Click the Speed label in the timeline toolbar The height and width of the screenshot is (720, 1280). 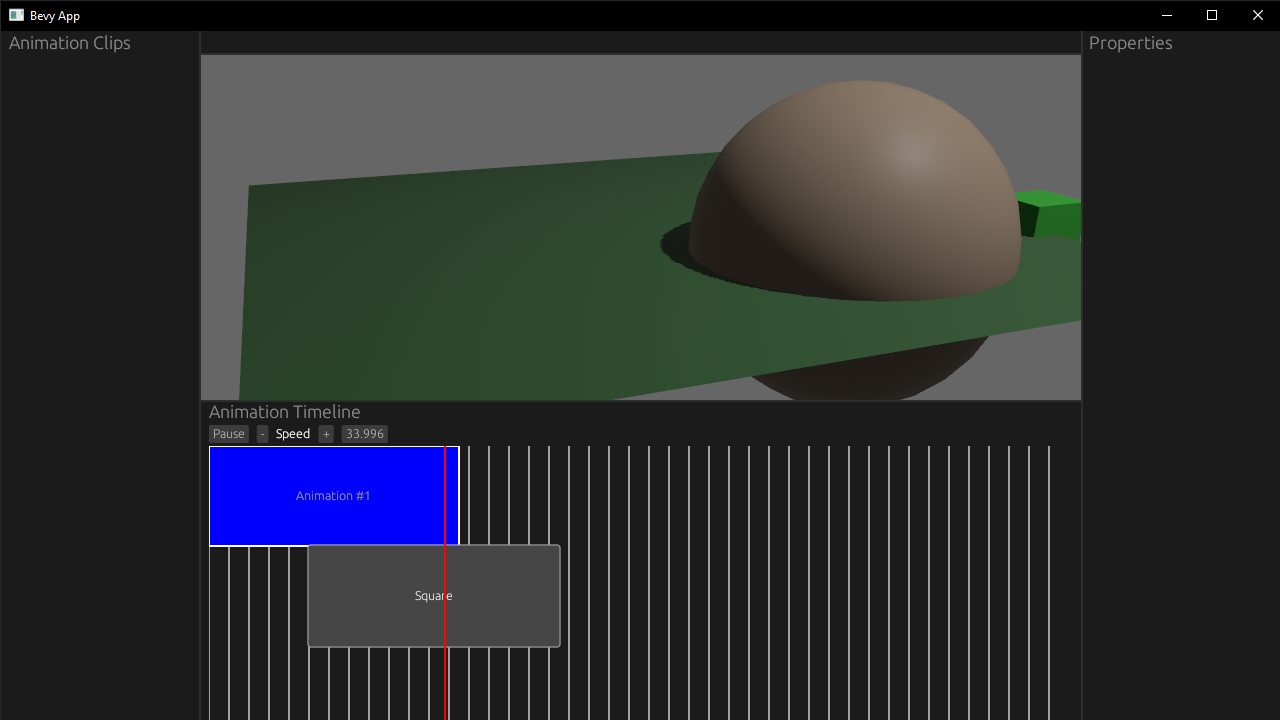point(293,433)
